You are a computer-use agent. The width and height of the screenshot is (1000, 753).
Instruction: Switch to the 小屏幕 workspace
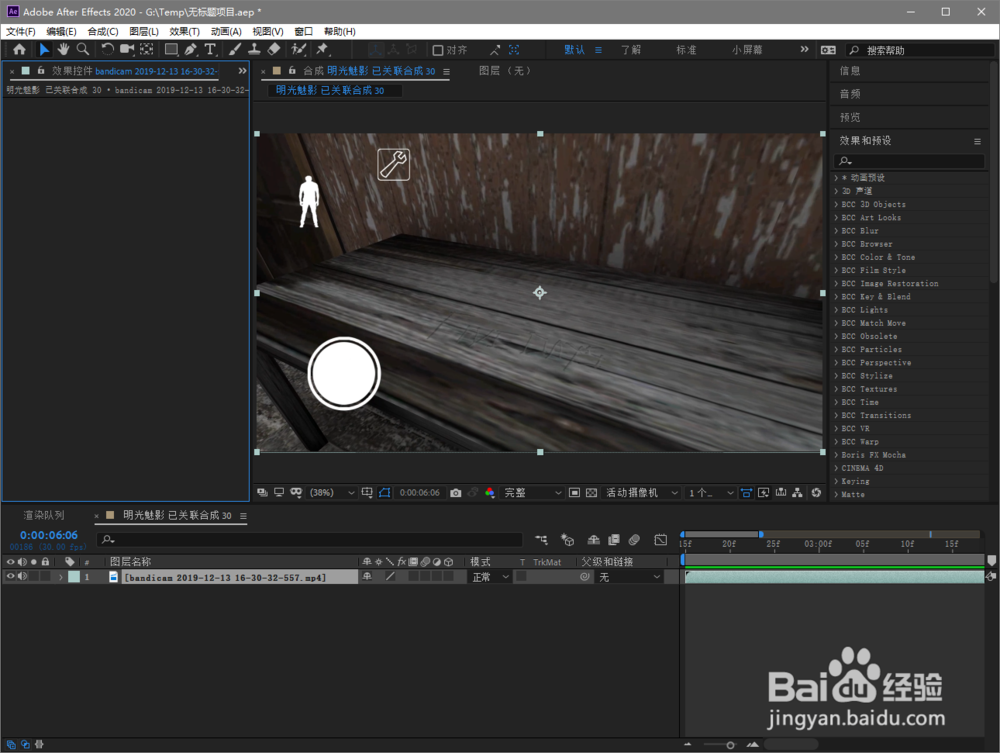click(x=747, y=50)
